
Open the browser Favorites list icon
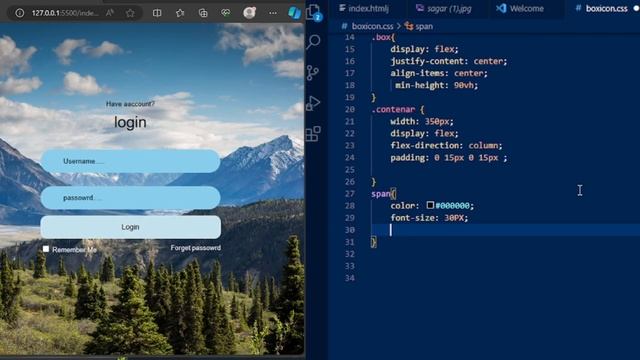click(180, 13)
